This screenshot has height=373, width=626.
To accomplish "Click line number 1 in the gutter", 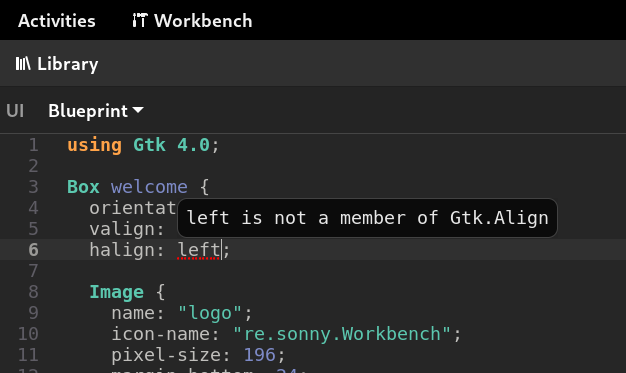I will pyautogui.click(x=34, y=145).
